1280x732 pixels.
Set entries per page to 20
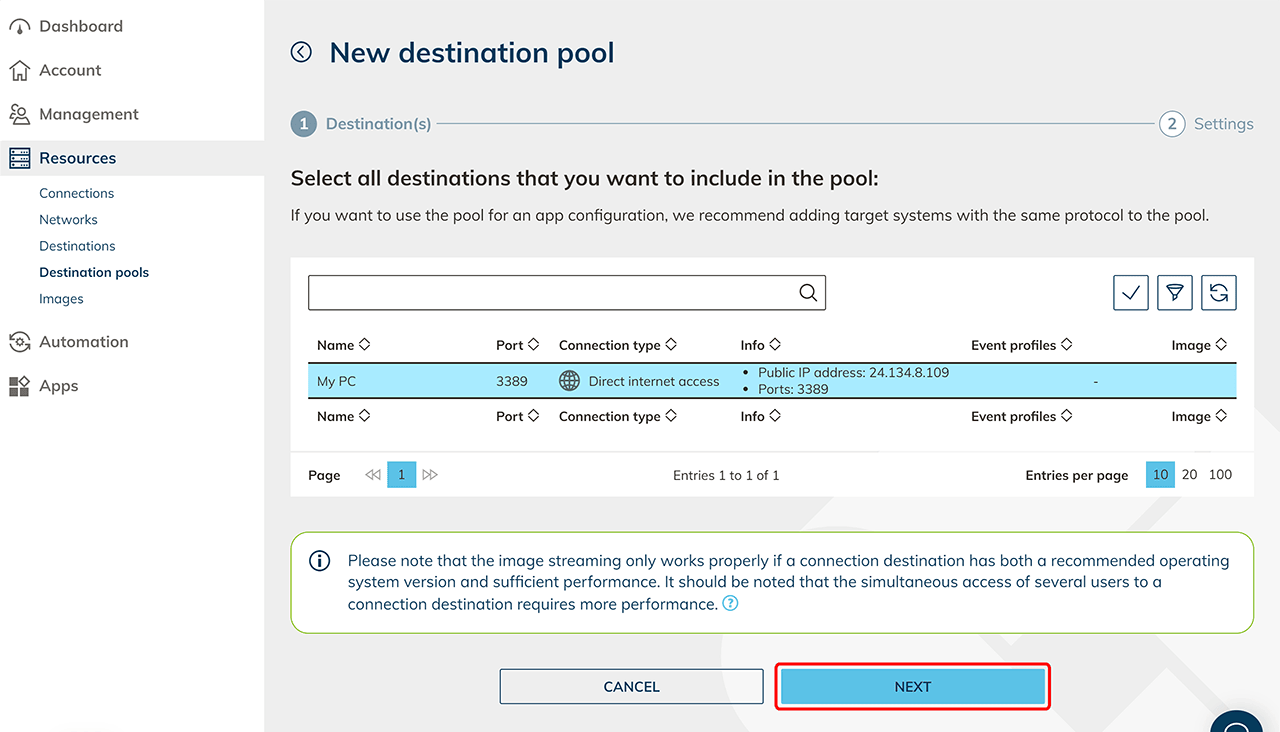[1189, 475]
